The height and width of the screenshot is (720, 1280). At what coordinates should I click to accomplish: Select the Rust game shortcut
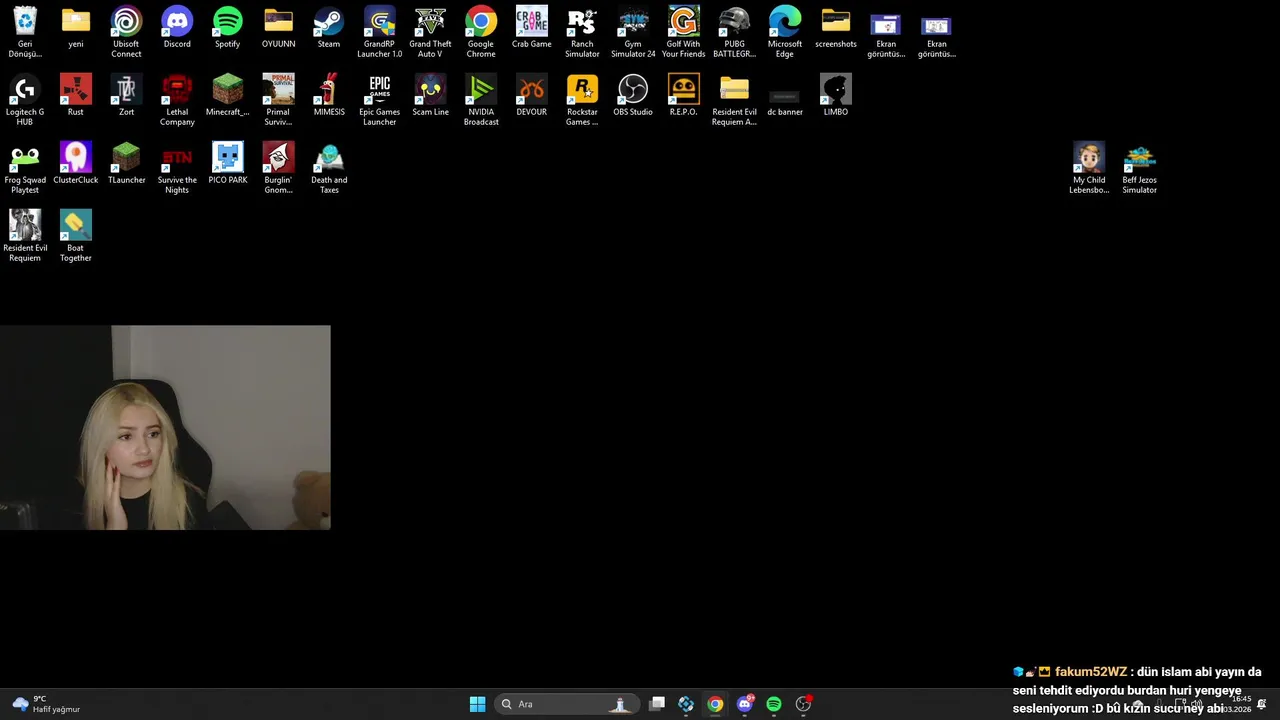76,96
